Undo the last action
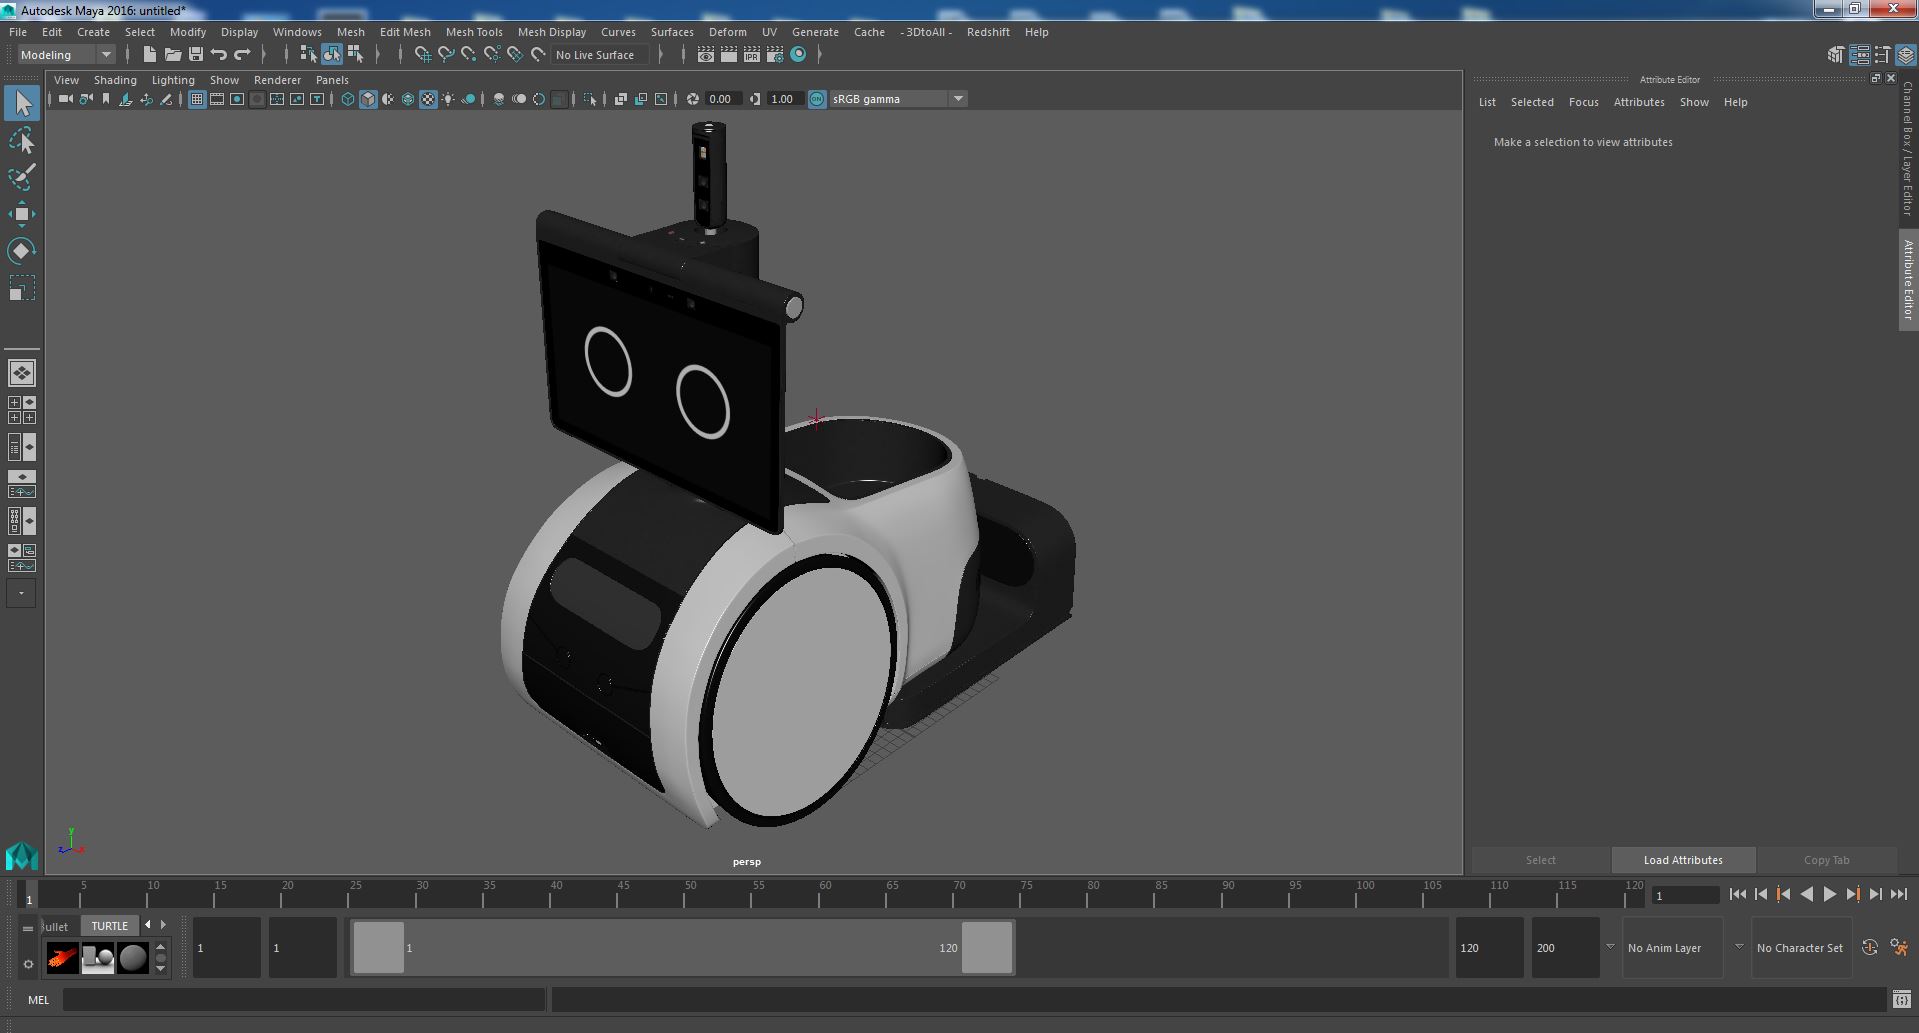Image resolution: width=1919 pixels, height=1033 pixels. [x=219, y=55]
